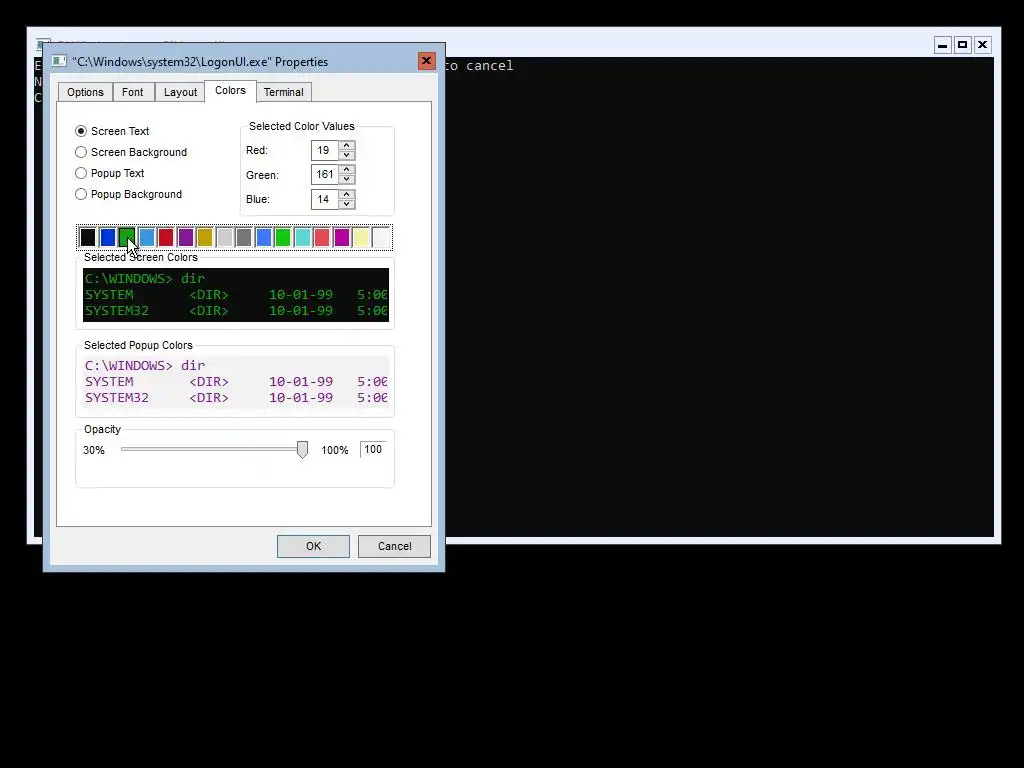Switch to the Options tab
1024x768 pixels.
[85, 92]
